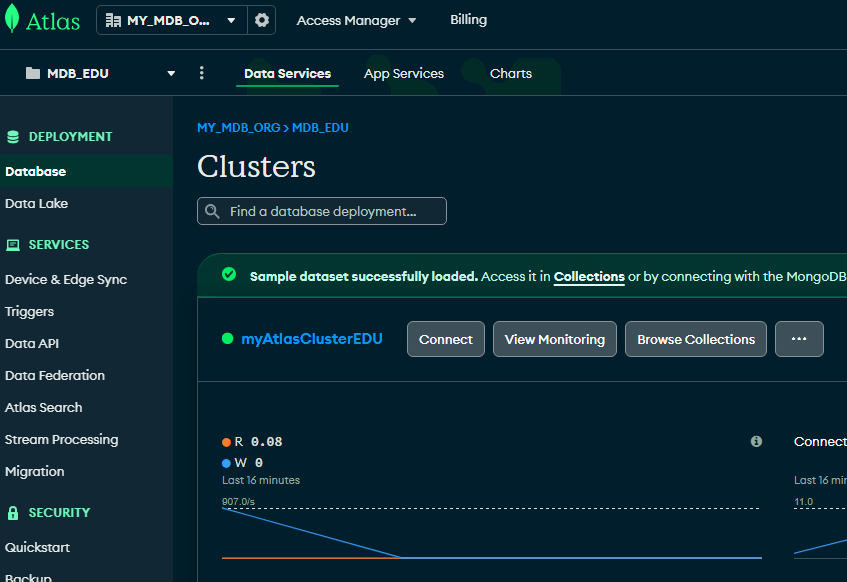Screen dimensions: 847x582
Task: Open the cluster more options ellipsis button
Action: click(799, 339)
